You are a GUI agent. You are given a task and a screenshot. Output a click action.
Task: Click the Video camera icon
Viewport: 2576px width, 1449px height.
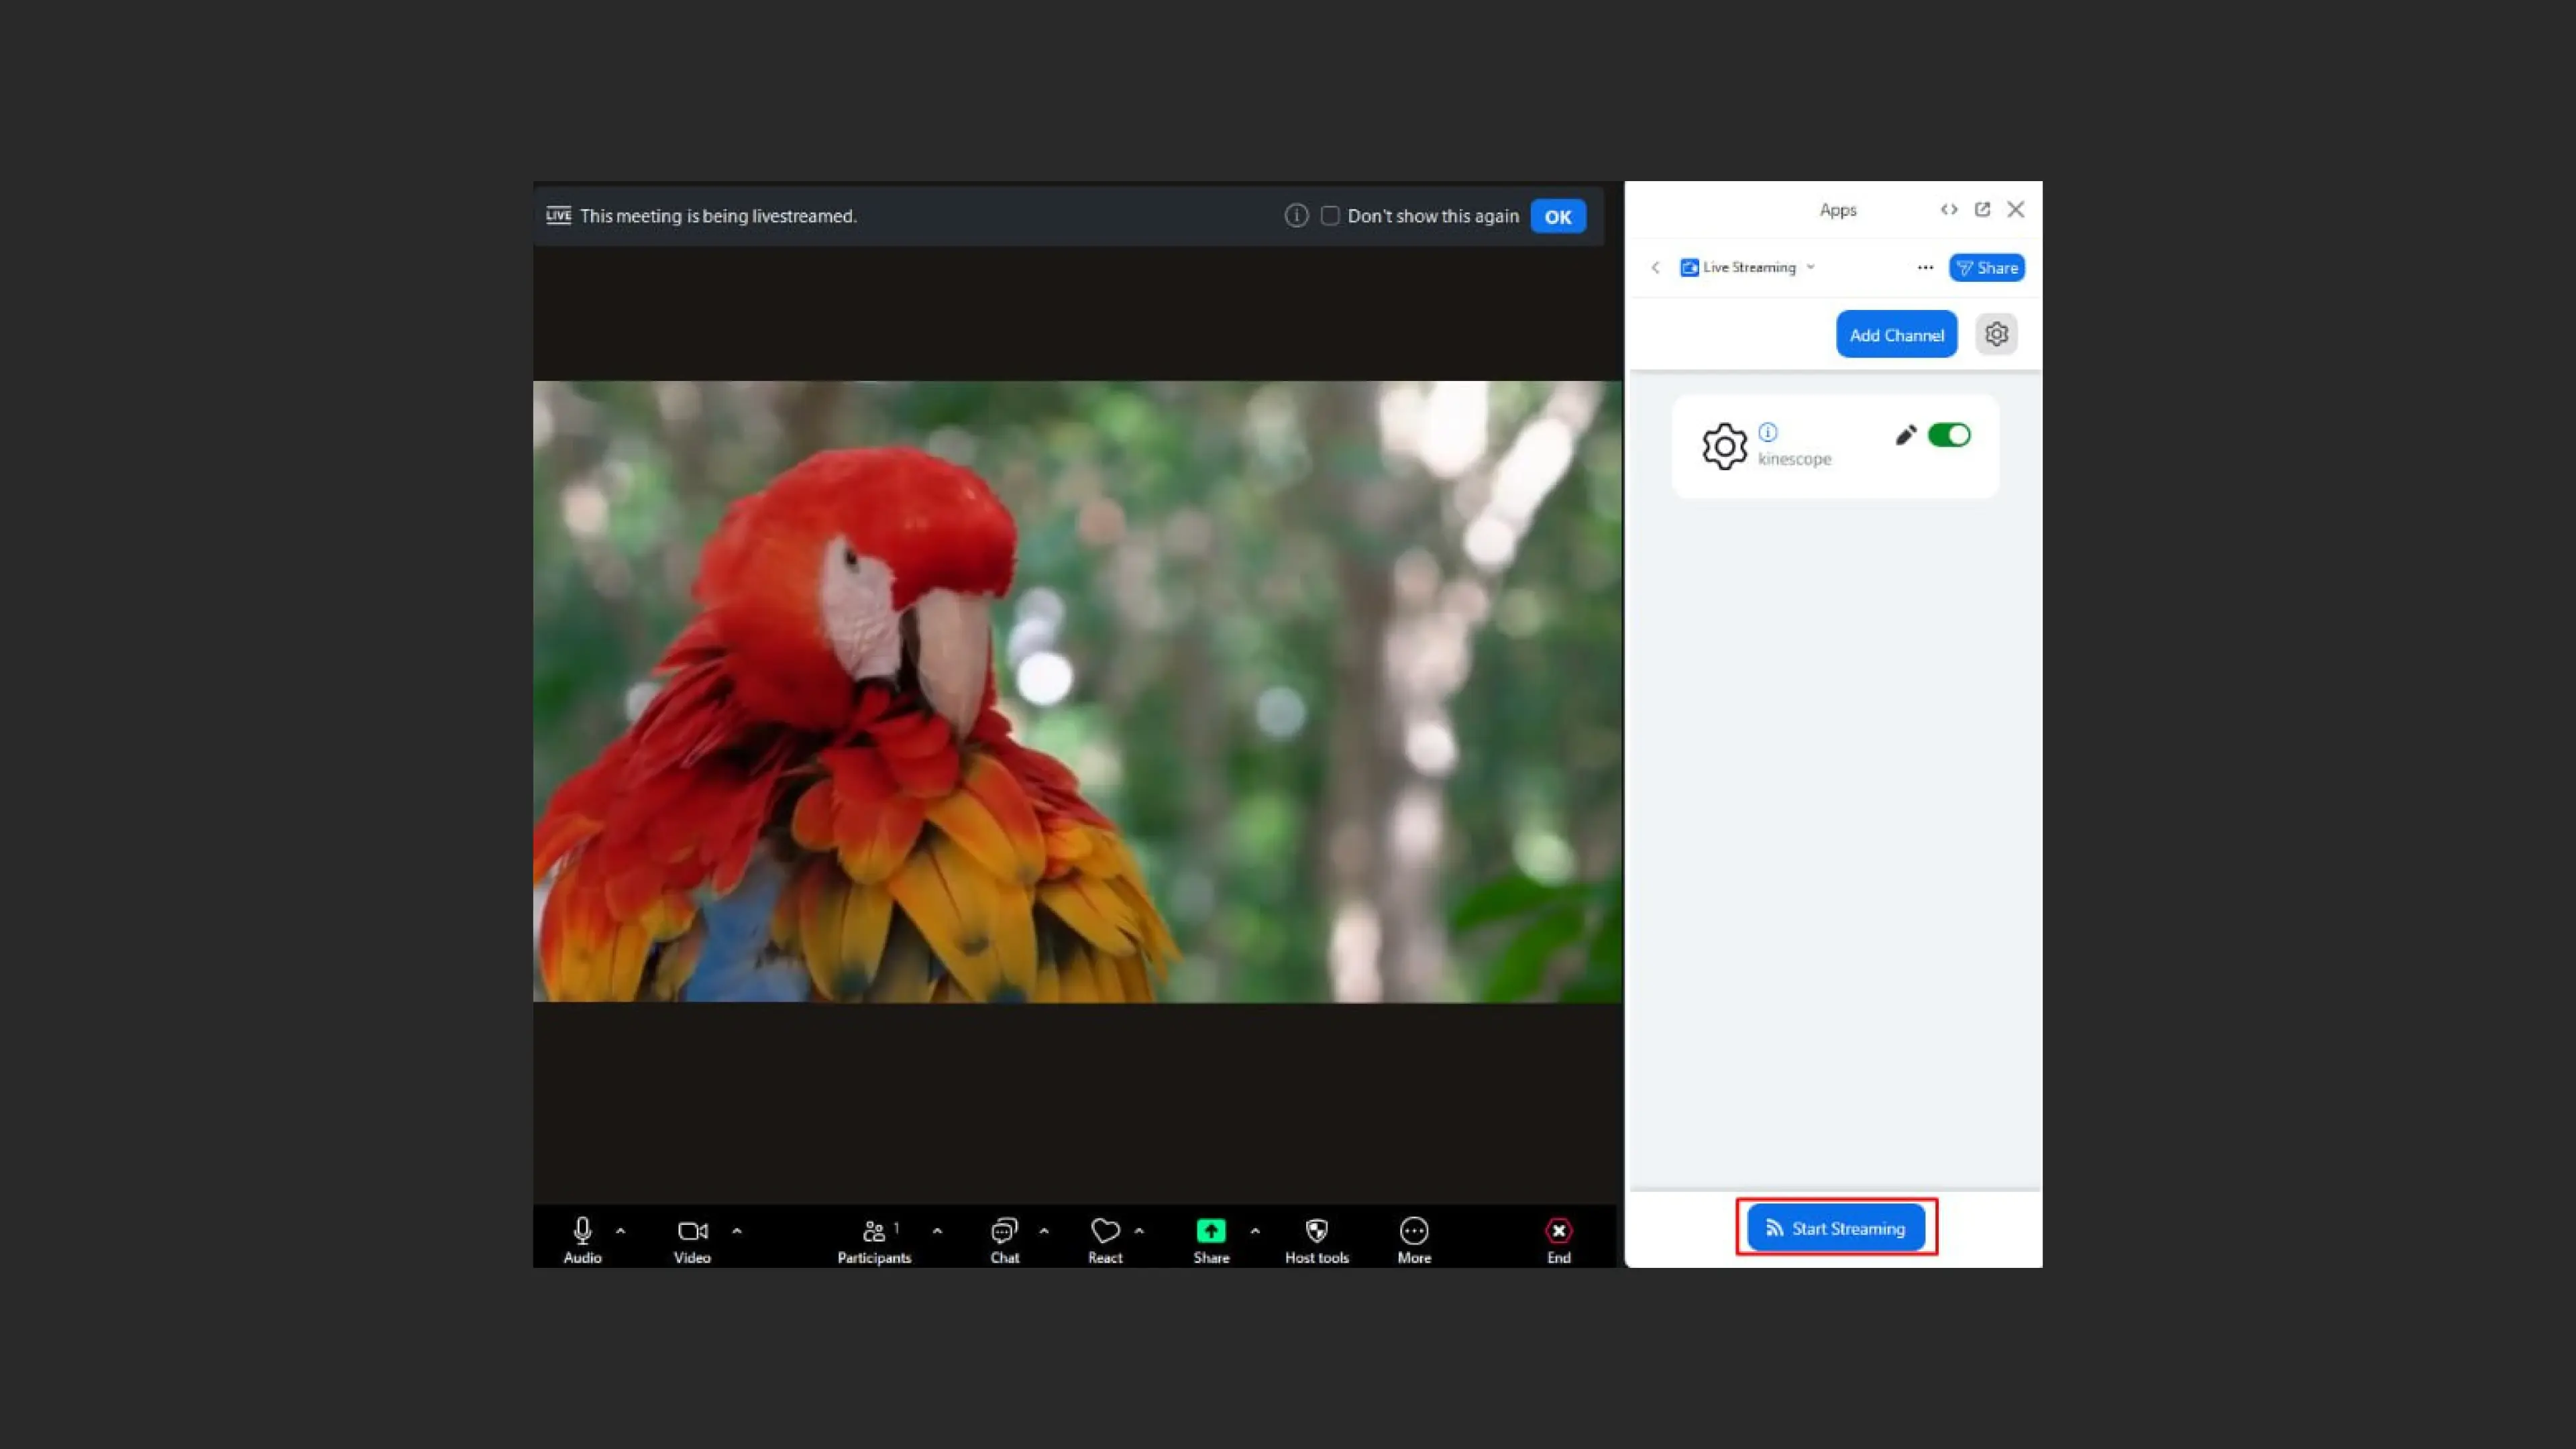coord(692,1230)
